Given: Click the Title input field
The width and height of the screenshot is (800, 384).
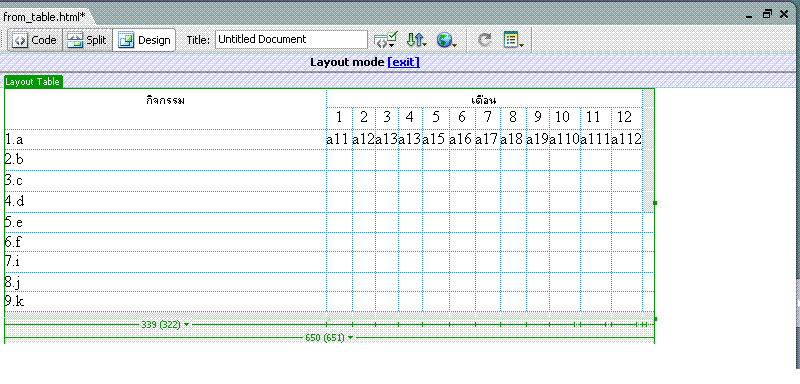Looking at the screenshot, I should point(291,40).
